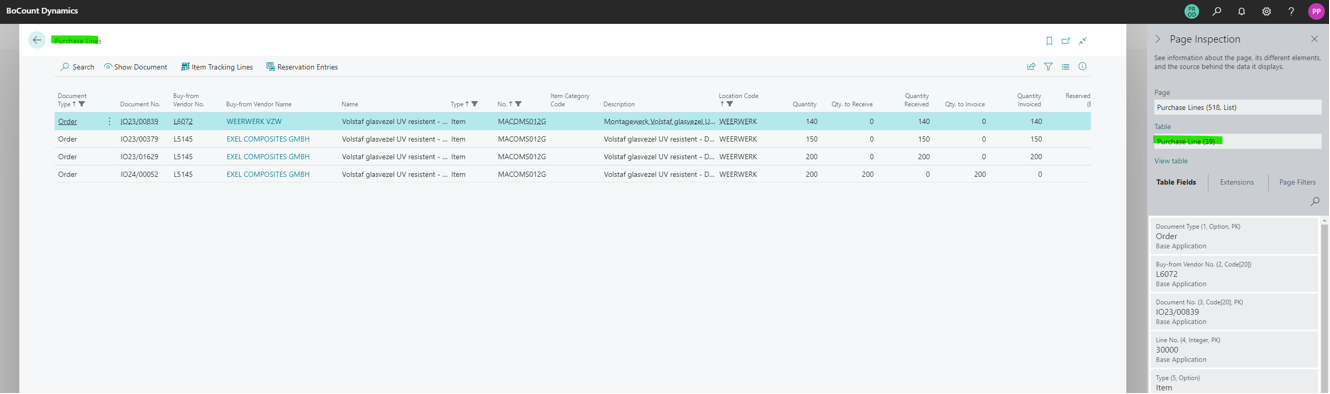Search within the Table Fields list
The width and height of the screenshot is (1330, 394).
pos(1315,202)
